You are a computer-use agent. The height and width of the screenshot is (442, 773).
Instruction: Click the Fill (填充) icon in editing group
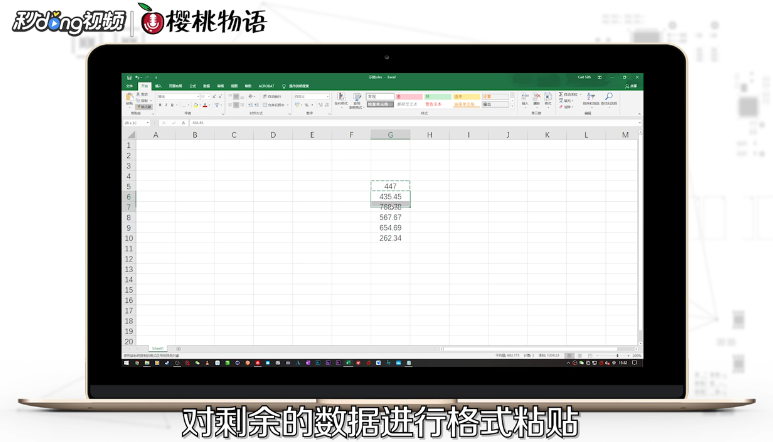click(561, 101)
